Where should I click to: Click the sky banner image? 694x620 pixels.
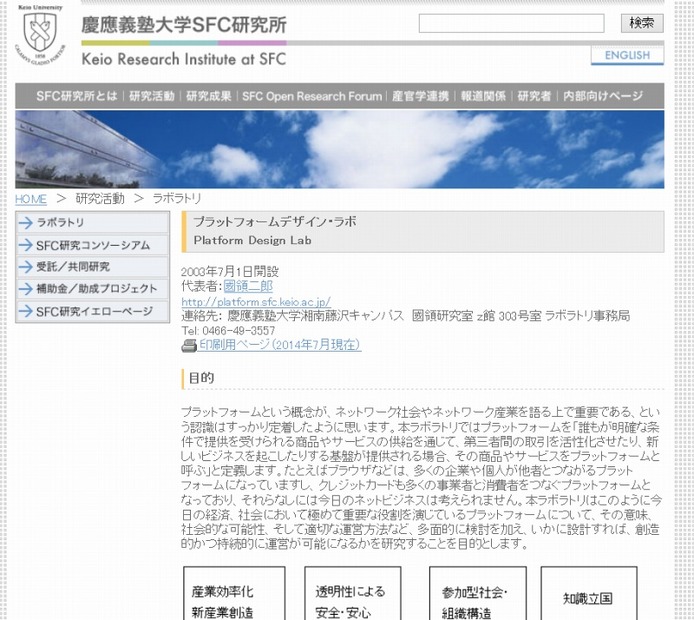[x=339, y=149]
